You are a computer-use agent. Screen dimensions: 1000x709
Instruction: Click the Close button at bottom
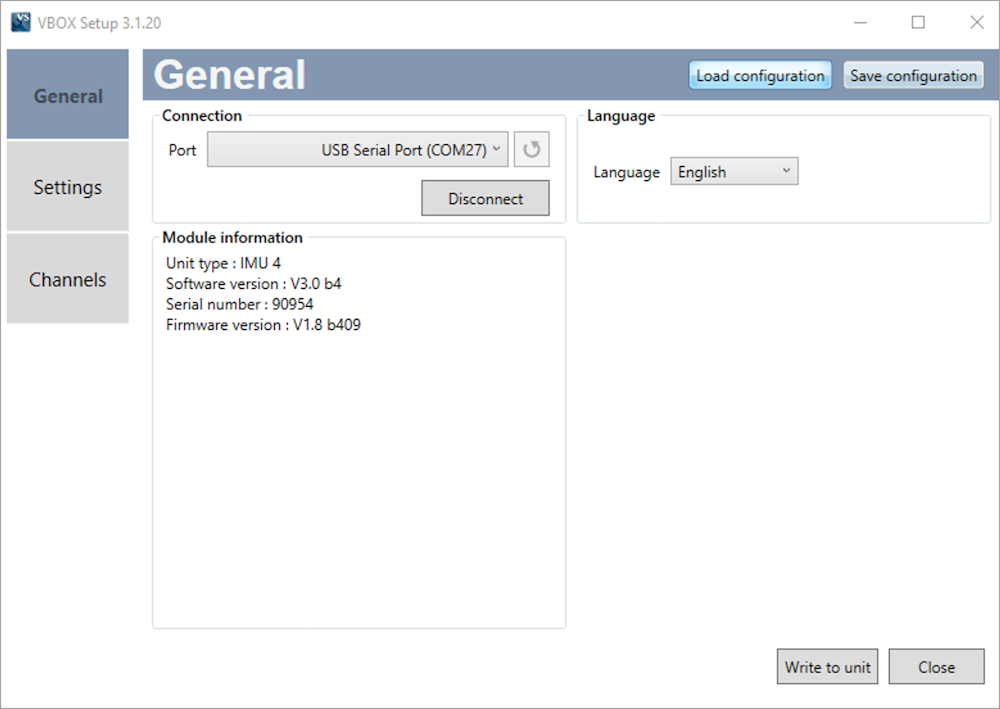click(x=936, y=667)
